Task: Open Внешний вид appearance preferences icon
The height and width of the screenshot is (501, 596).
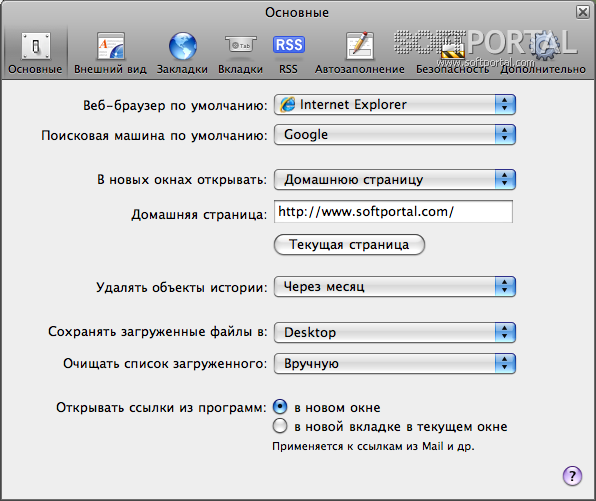Action: point(110,46)
